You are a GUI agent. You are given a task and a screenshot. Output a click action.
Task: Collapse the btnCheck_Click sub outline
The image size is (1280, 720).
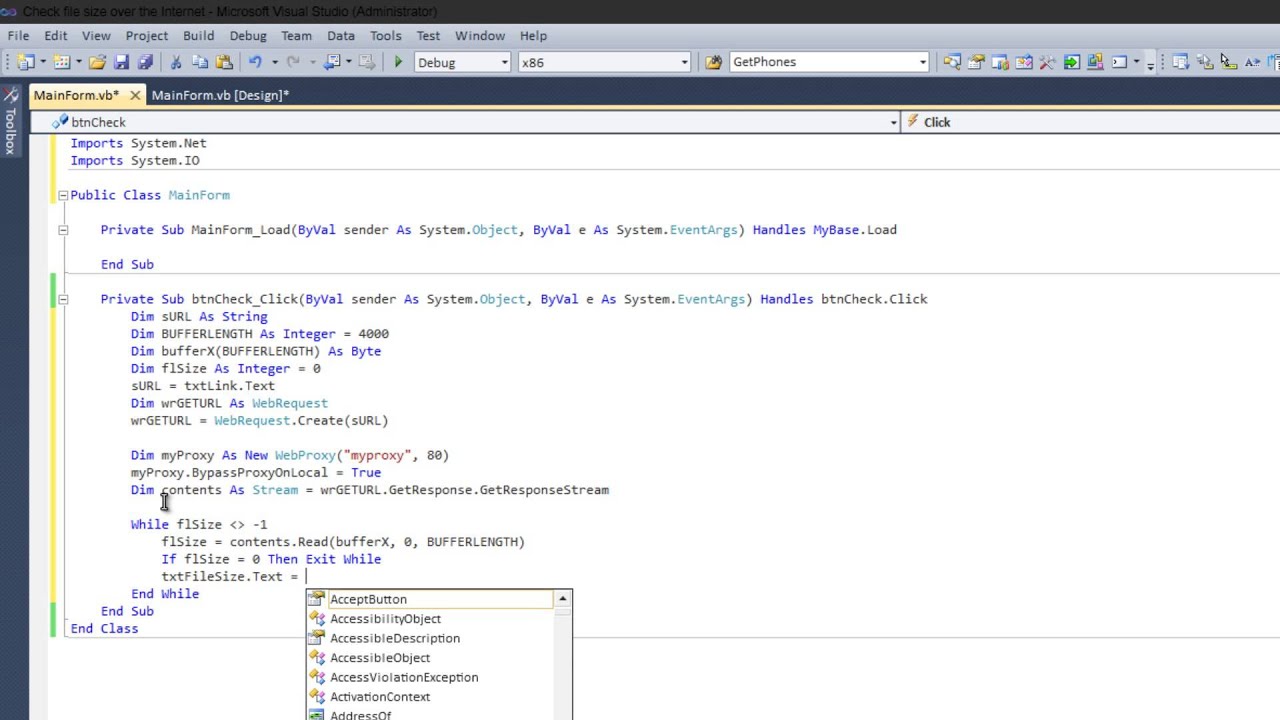[63, 299]
